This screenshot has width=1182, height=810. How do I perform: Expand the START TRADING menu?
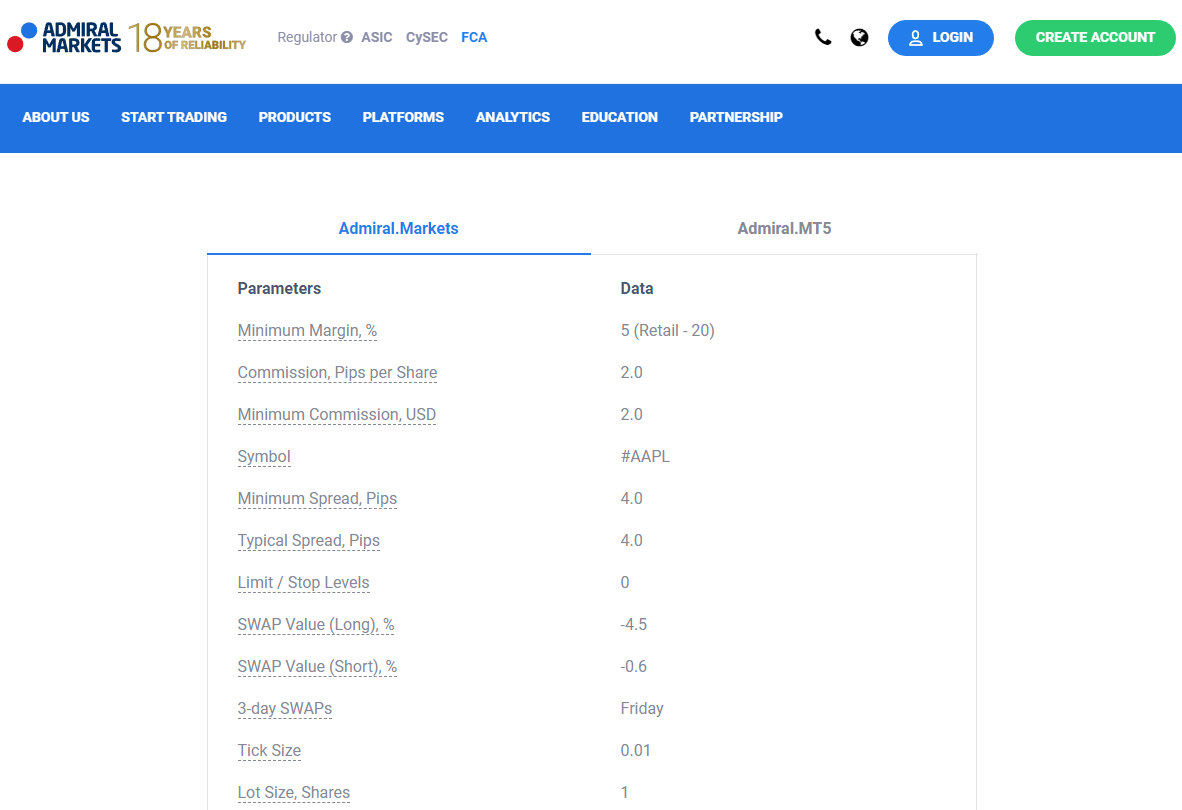coord(174,117)
